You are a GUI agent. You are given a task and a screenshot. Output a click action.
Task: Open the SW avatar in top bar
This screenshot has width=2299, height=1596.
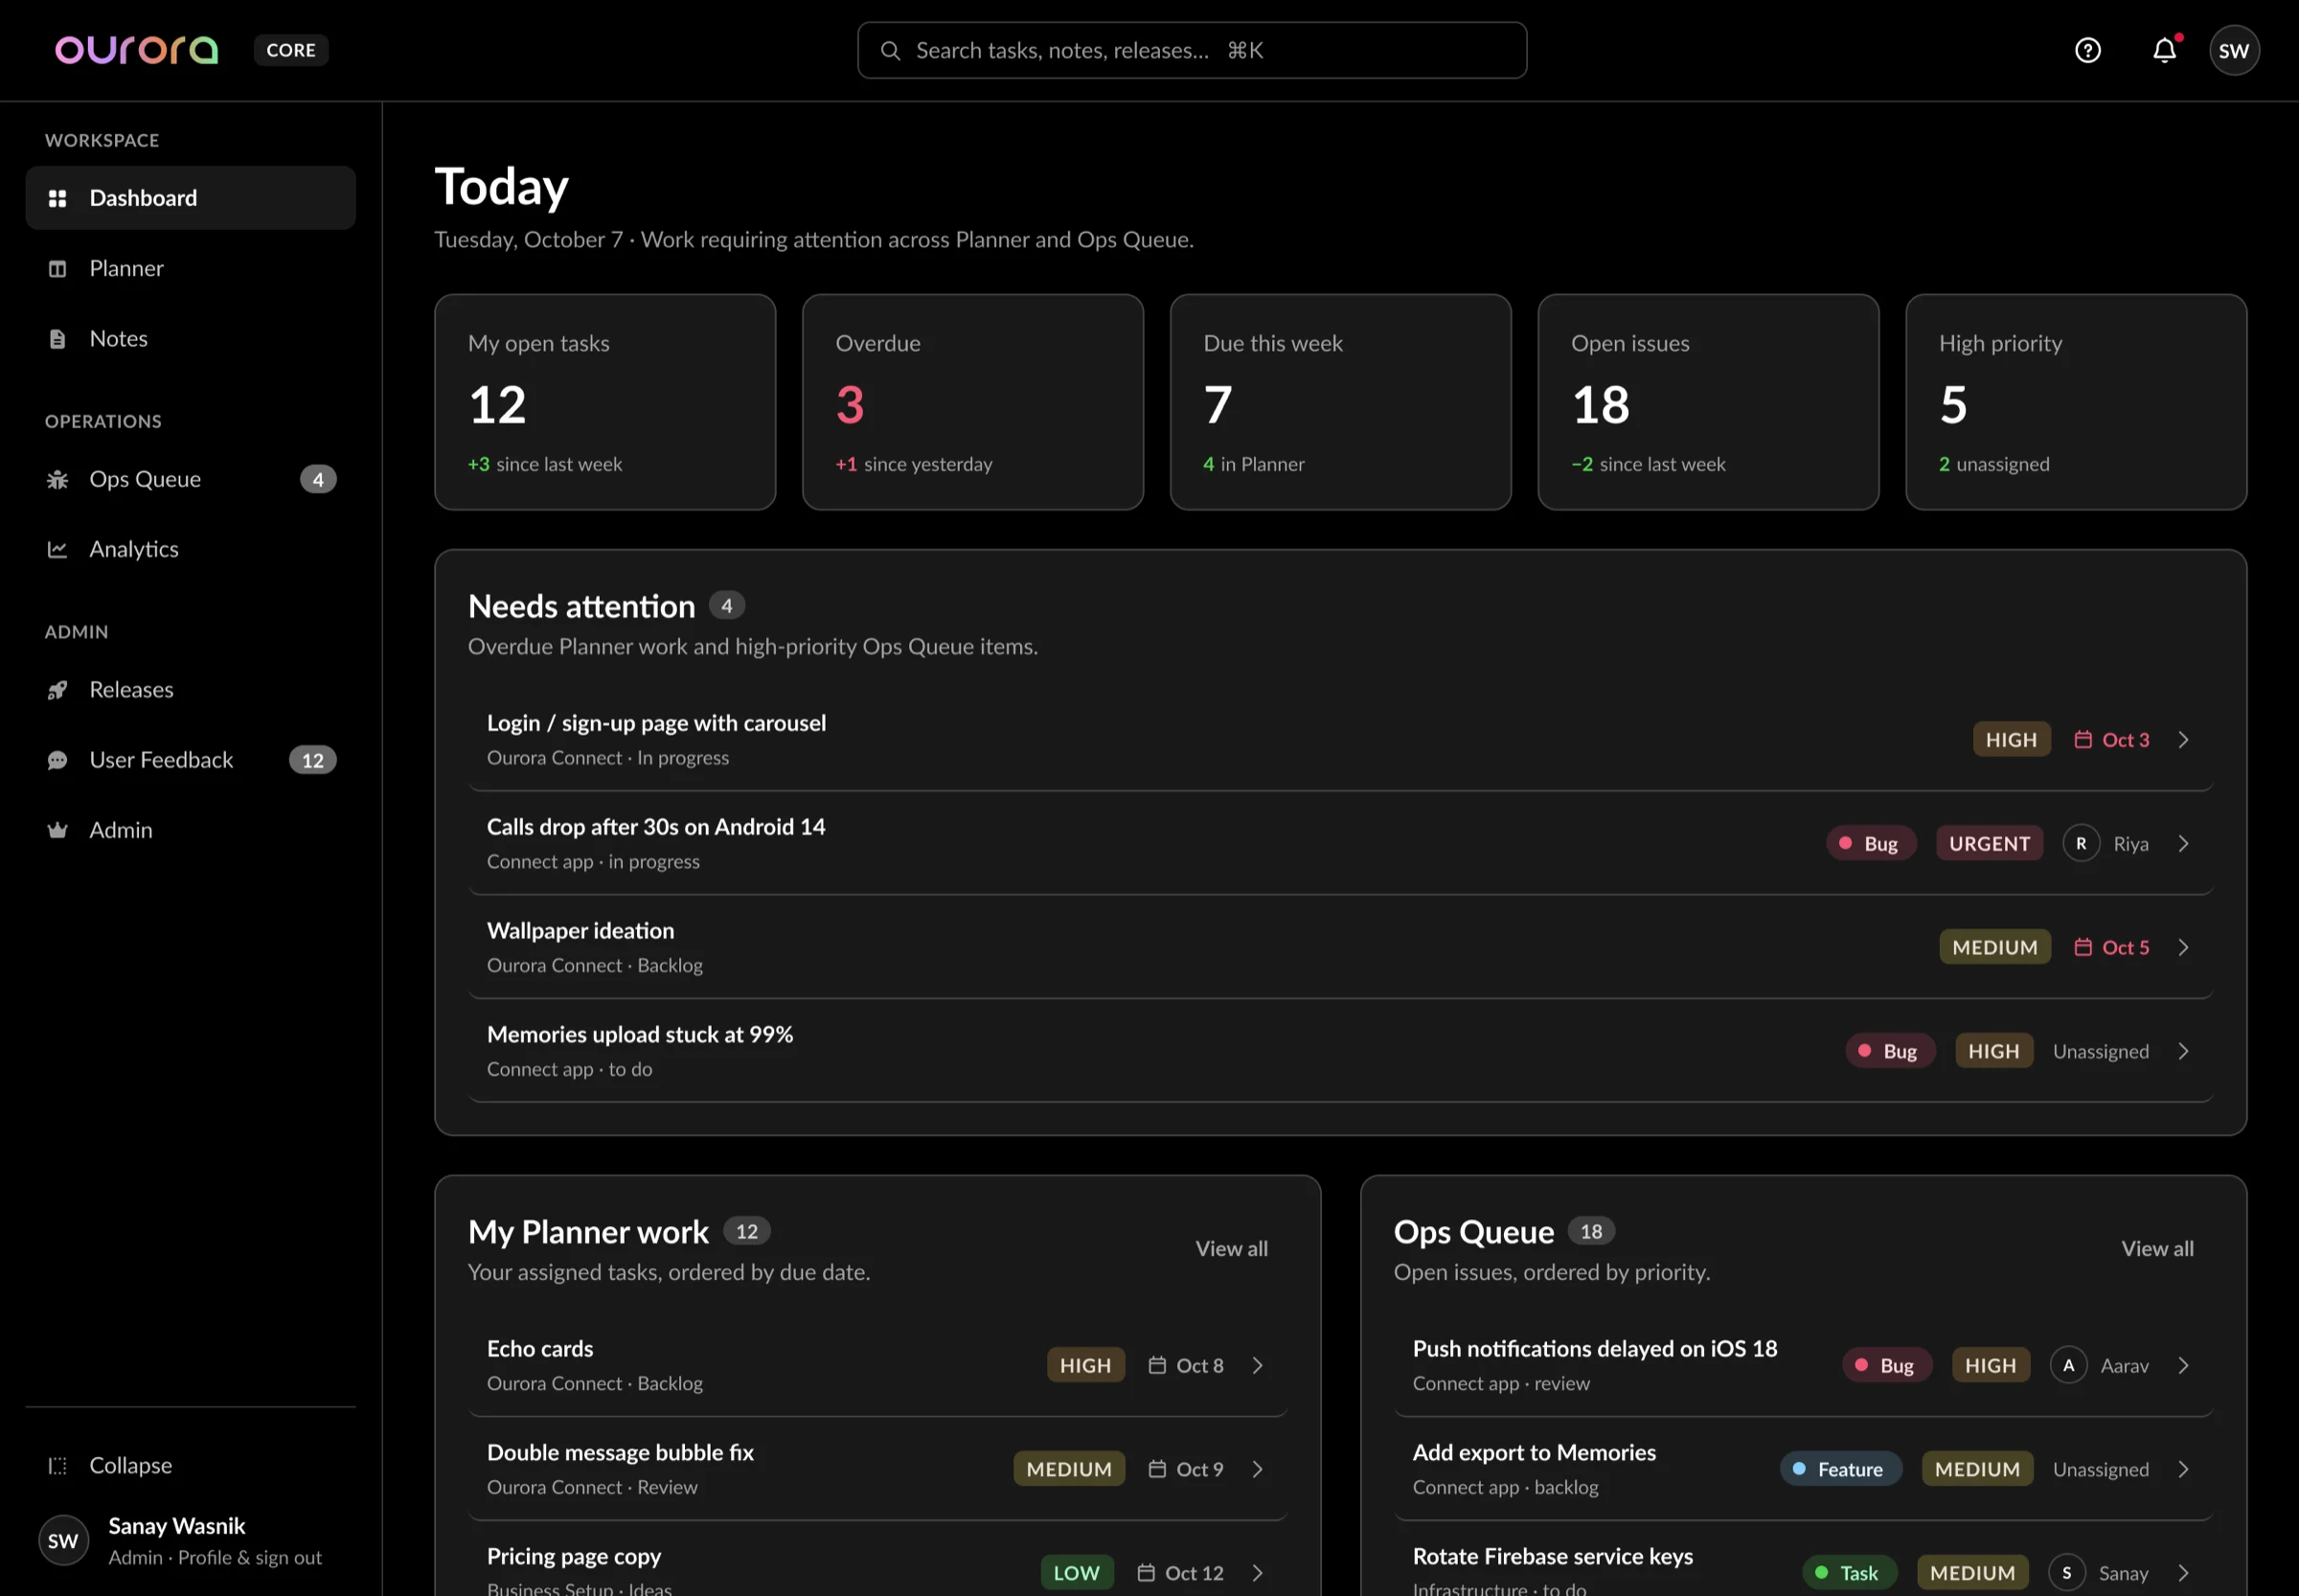coord(2233,50)
